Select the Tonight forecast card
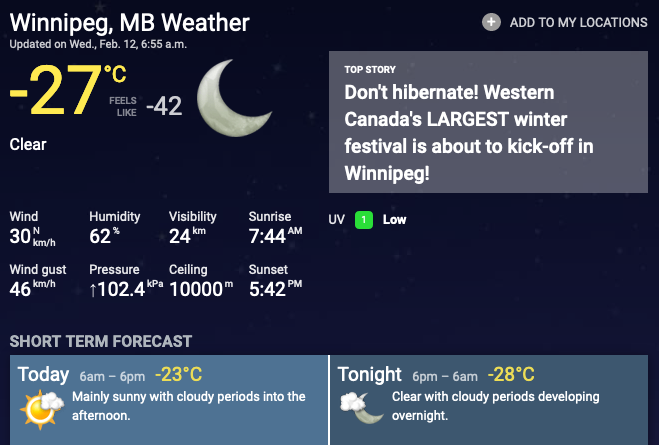The image size is (659, 445). click(x=495, y=400)
